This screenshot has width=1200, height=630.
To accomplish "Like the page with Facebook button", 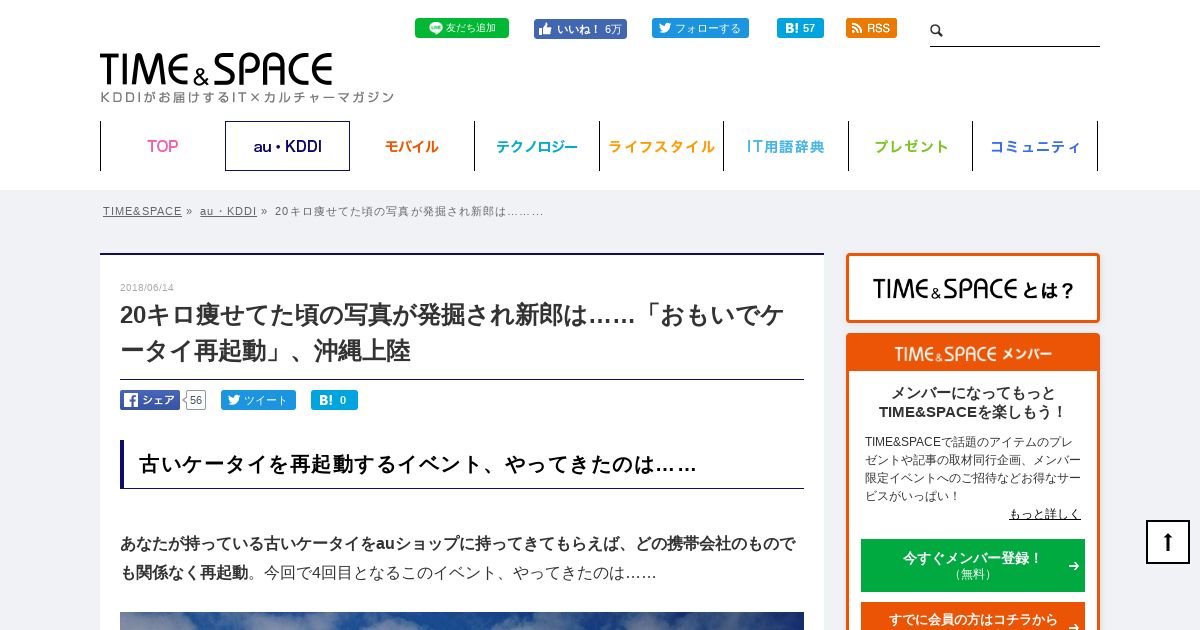I will [x=580, y=29].
